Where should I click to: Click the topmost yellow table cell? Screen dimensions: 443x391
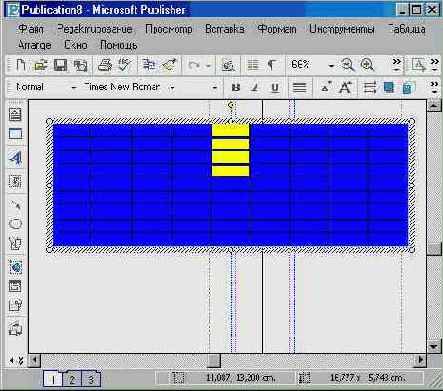(x=230, y=130)
